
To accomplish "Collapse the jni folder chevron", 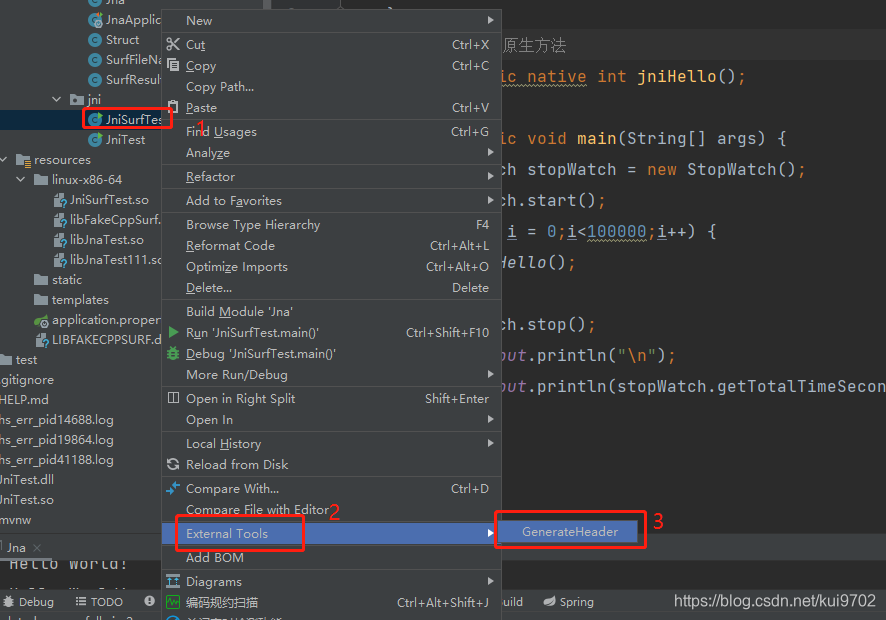I will click(x=57, y=99).
